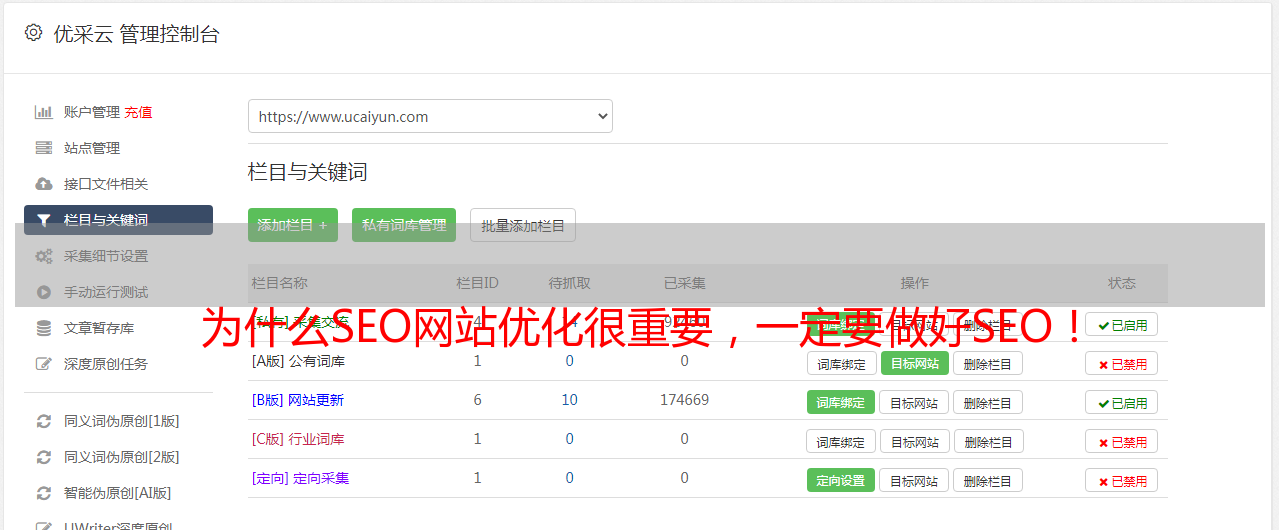Toggle 已禁用 status for [A版] 公有词库

(x=1122, y=363)
